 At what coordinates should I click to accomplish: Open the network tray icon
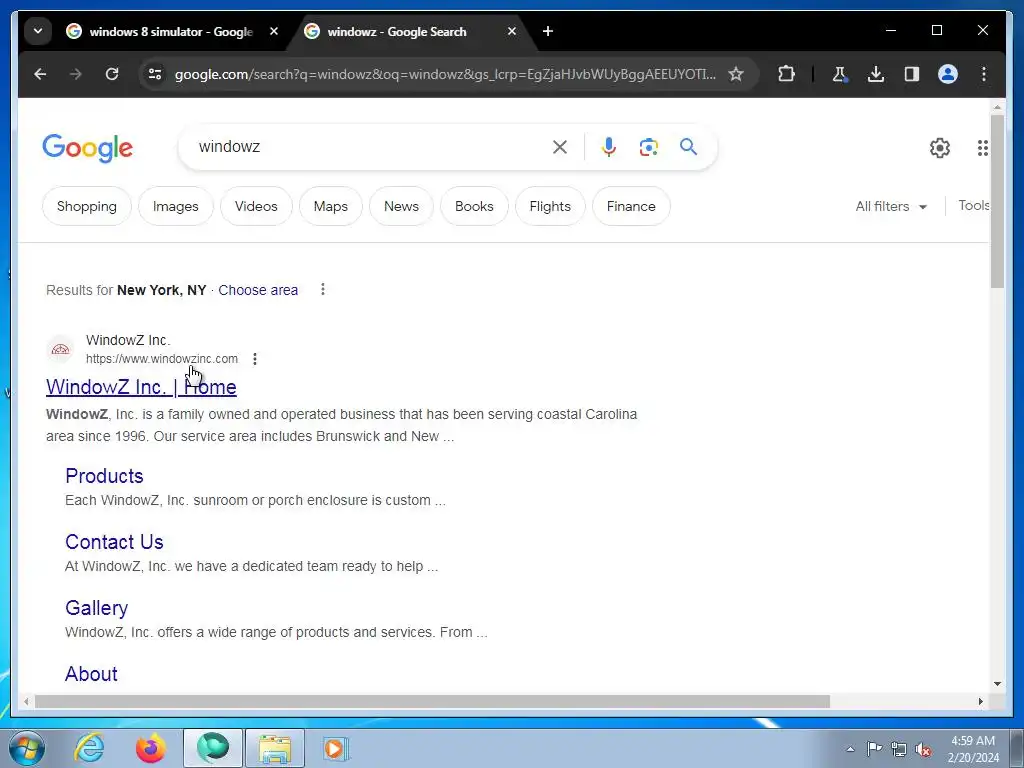point(899,749)
